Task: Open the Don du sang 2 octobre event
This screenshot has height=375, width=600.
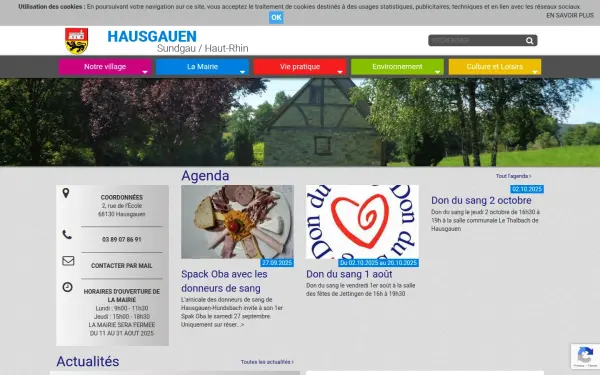Action: click(x=481, y=201)
